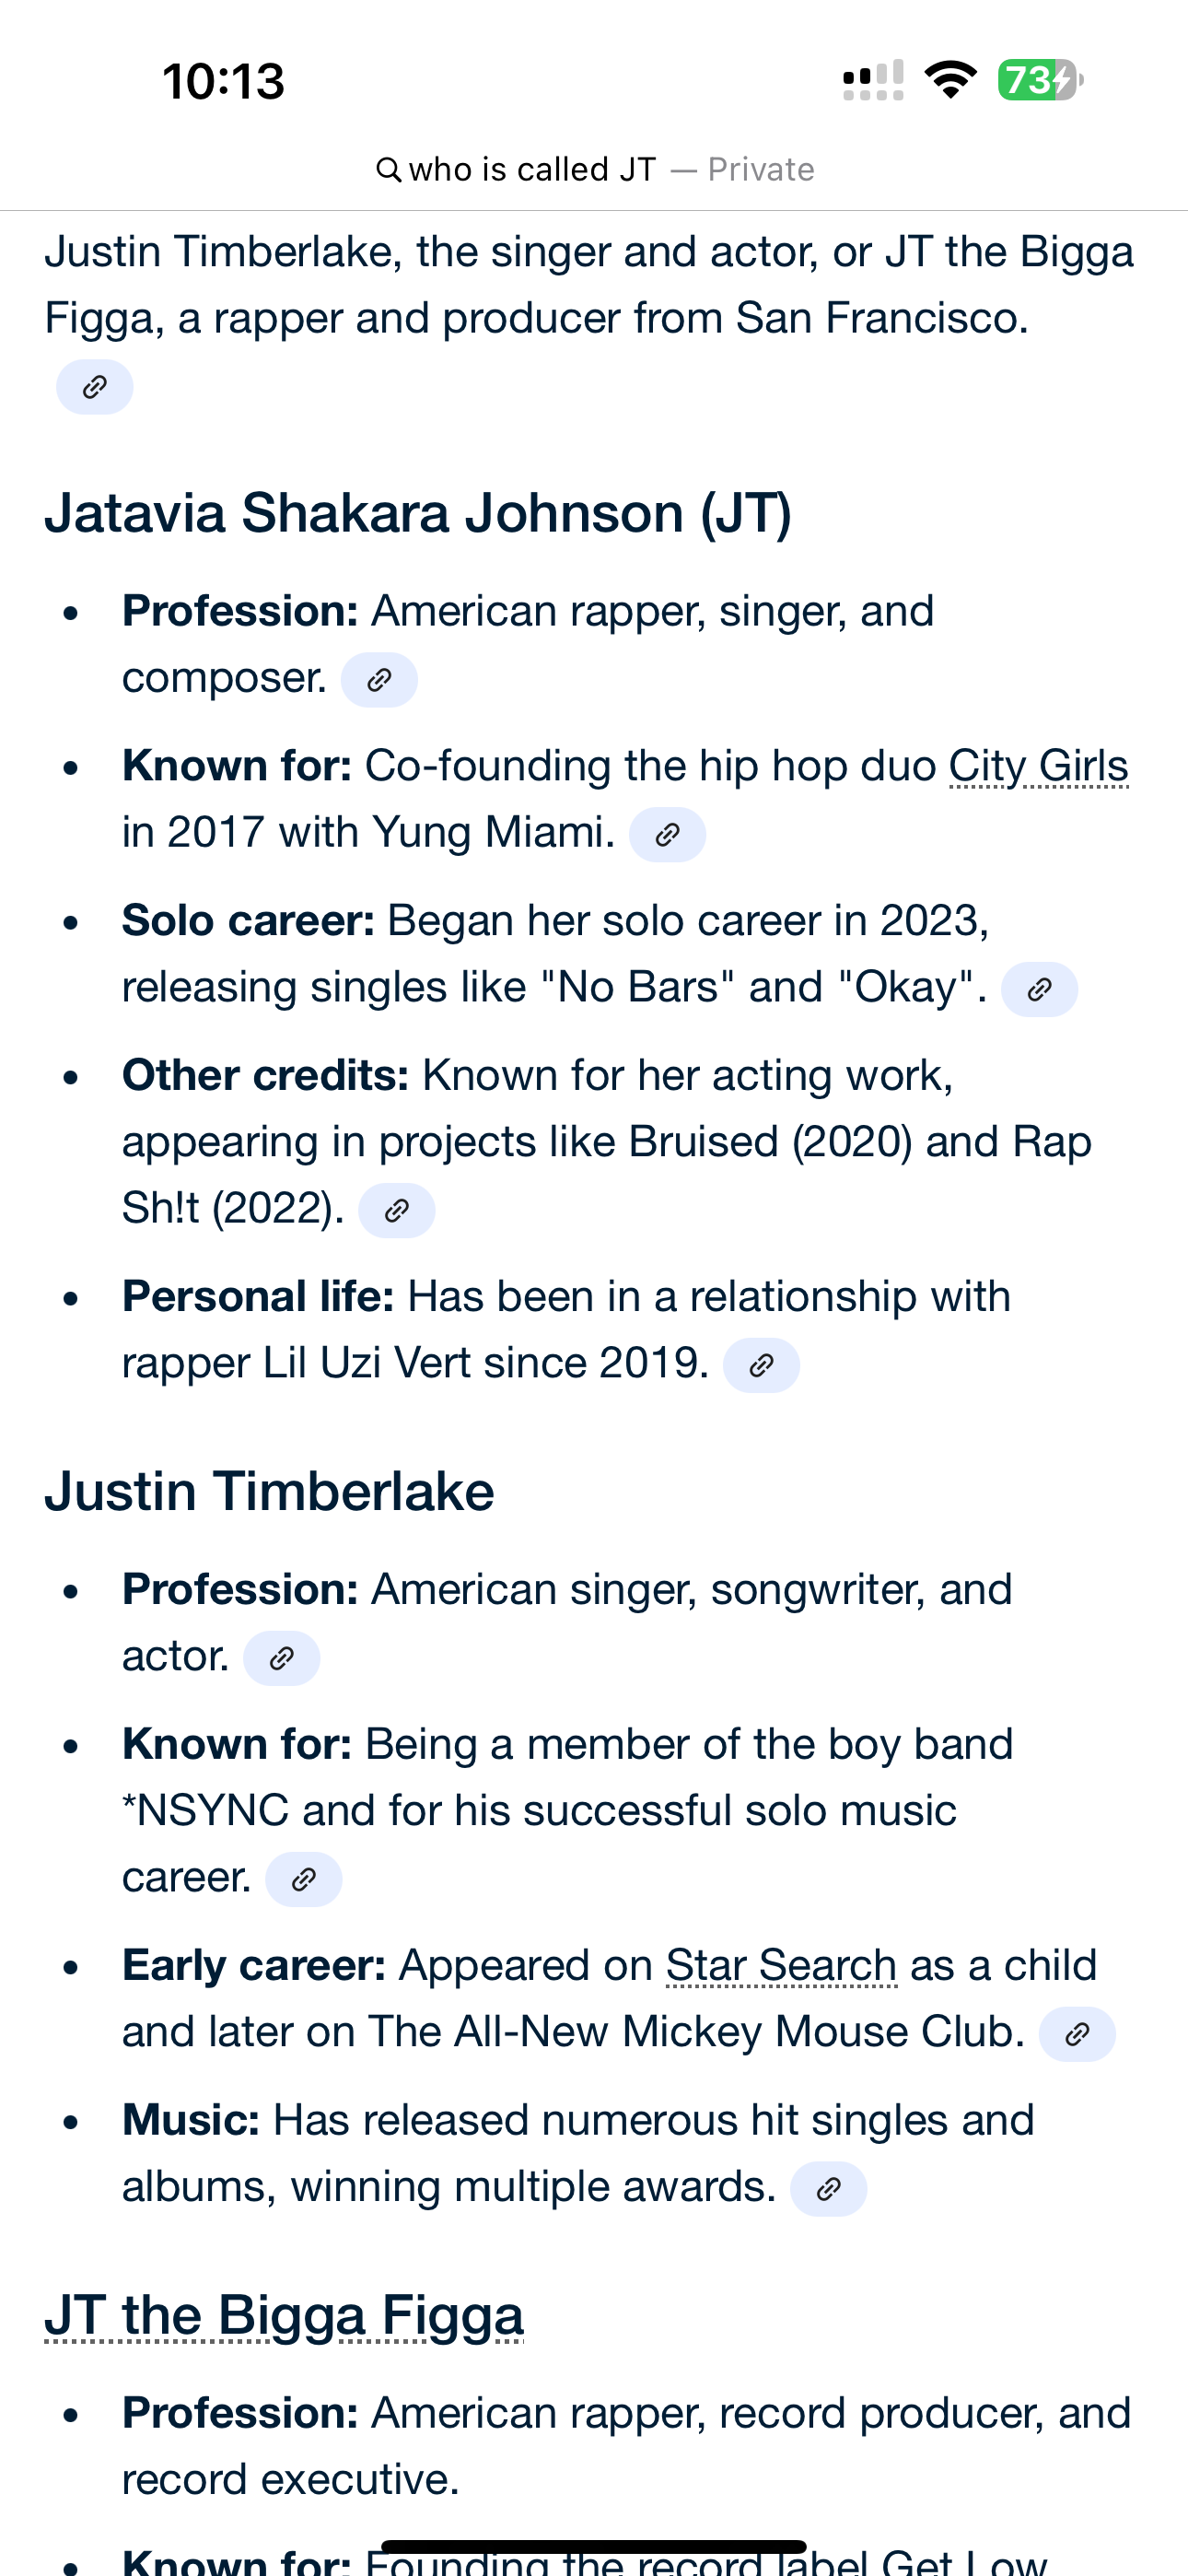Screen dimensions: 1188x2576
Task: Tap the 'who is called JT' search field
Action: point(594,169)
